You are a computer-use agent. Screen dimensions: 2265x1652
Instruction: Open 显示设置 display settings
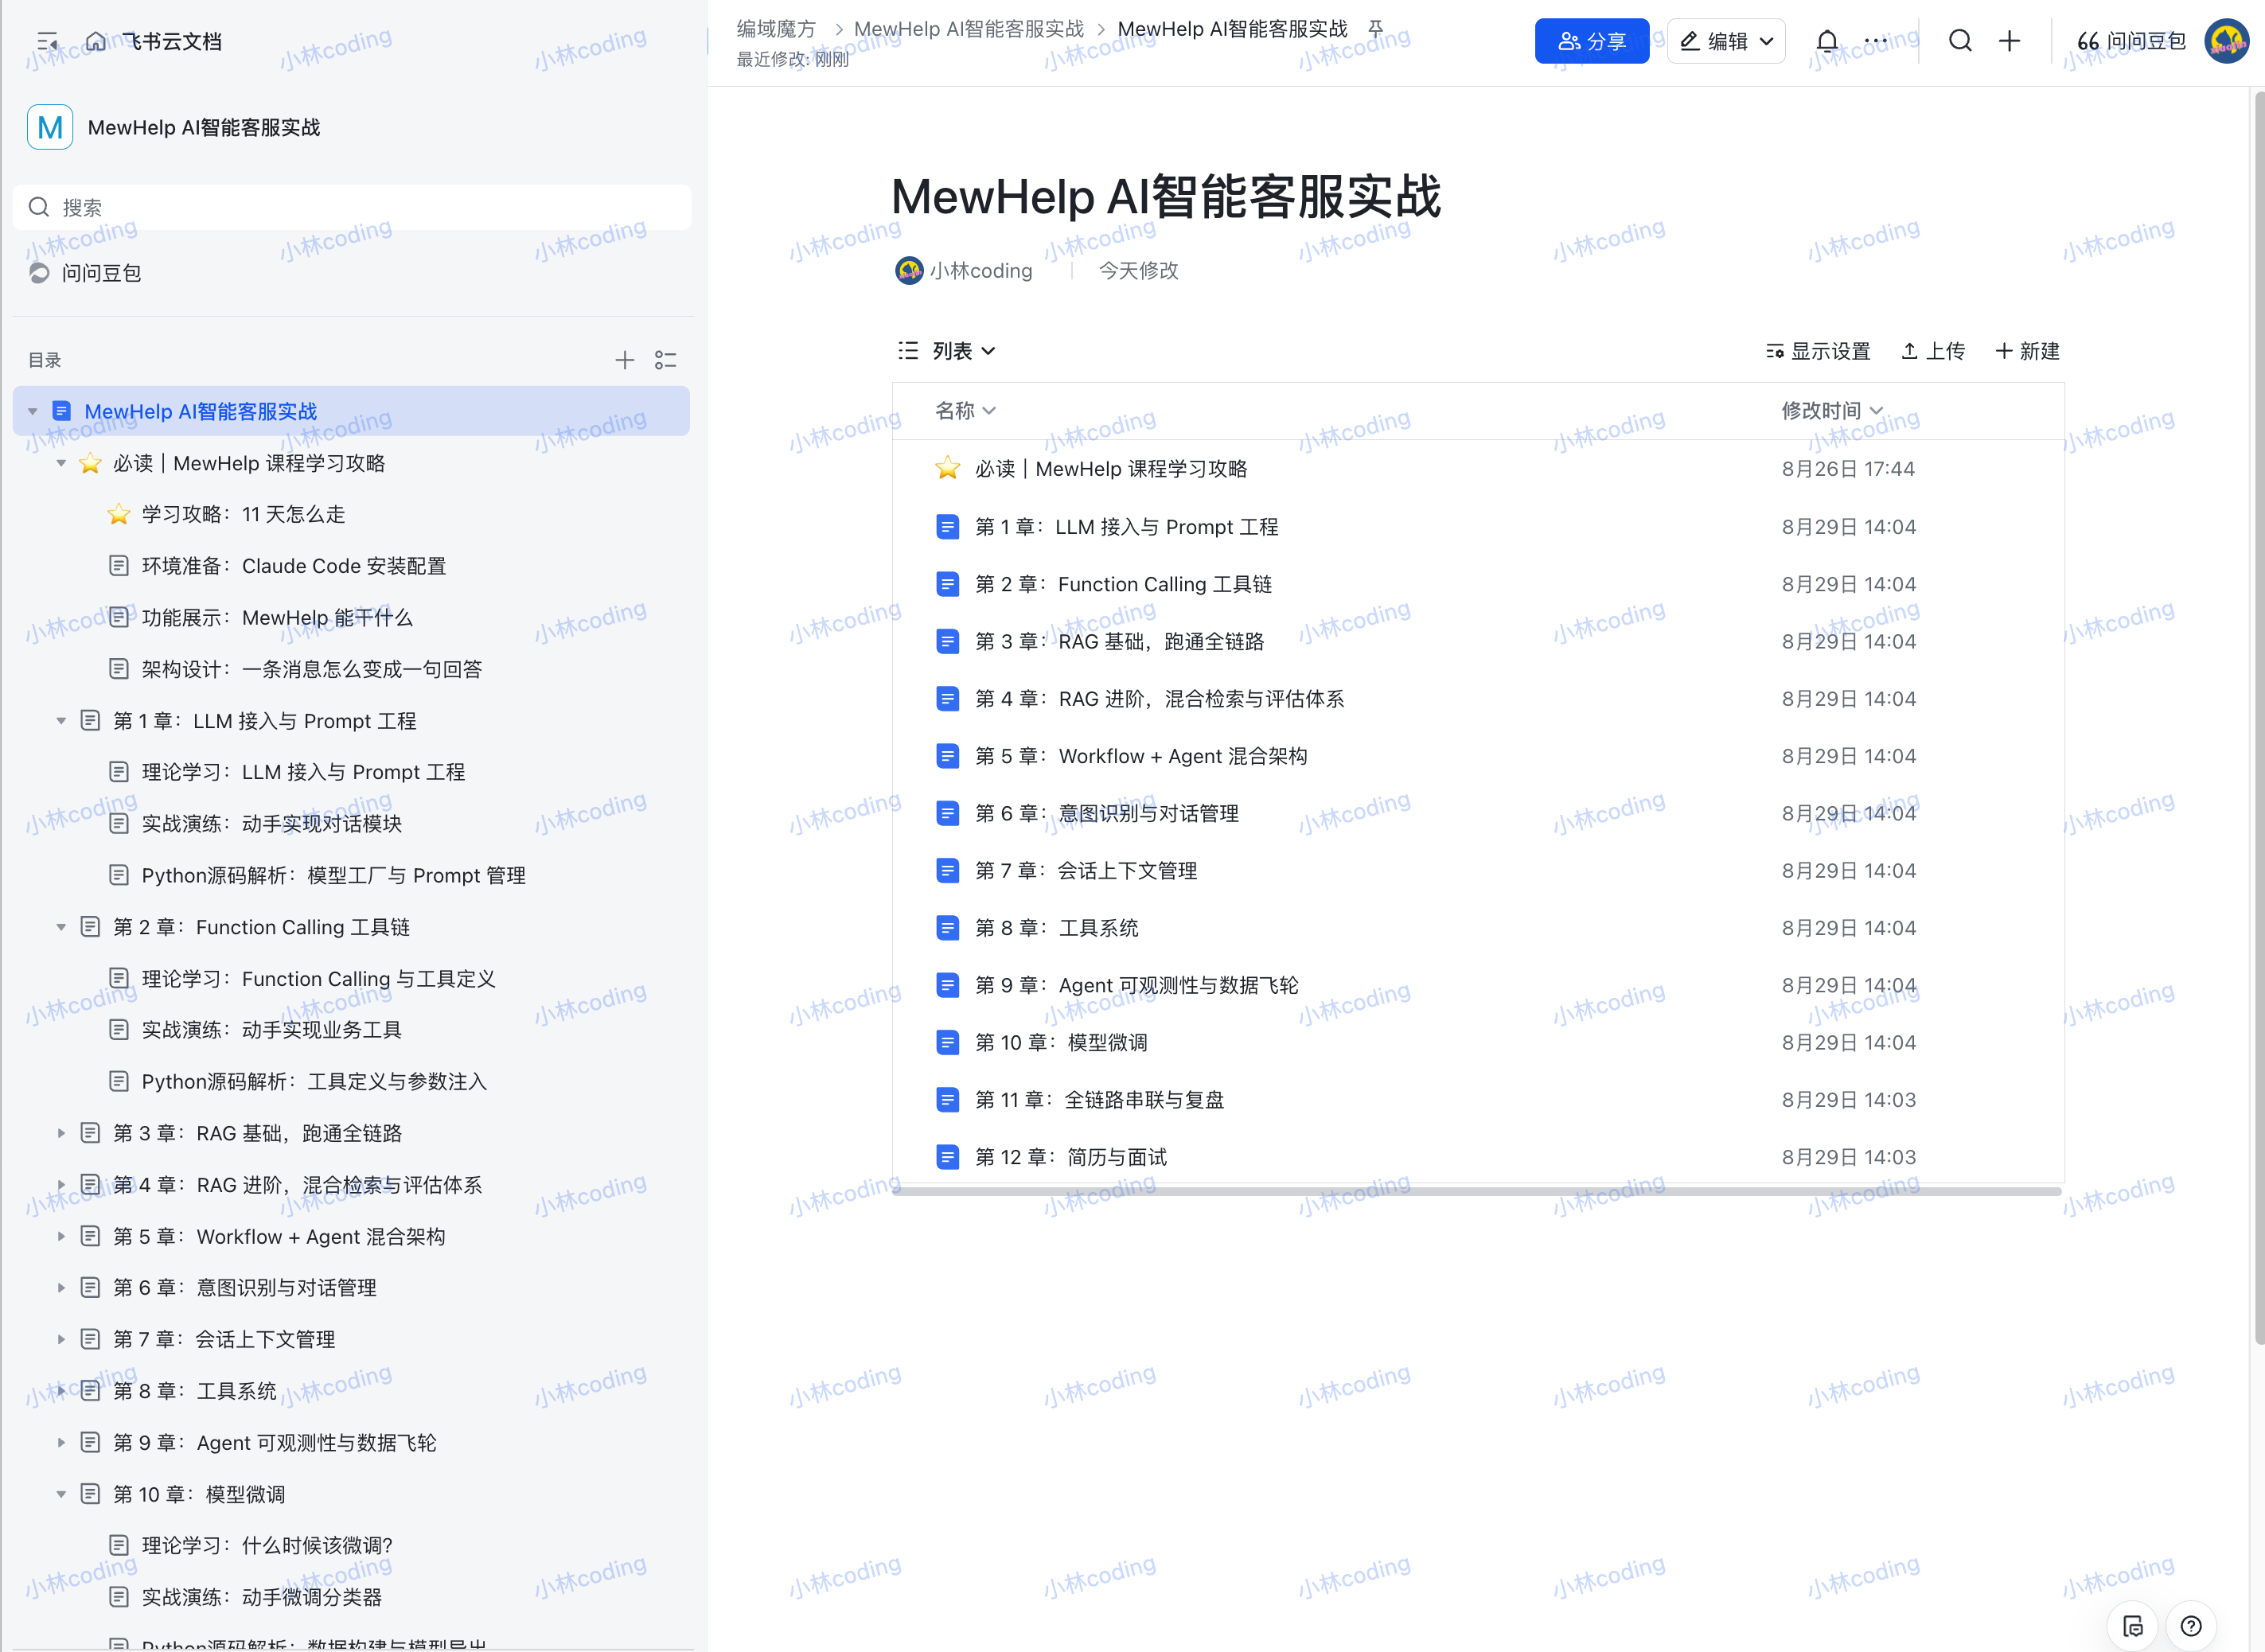click(x=1817, y=351)
